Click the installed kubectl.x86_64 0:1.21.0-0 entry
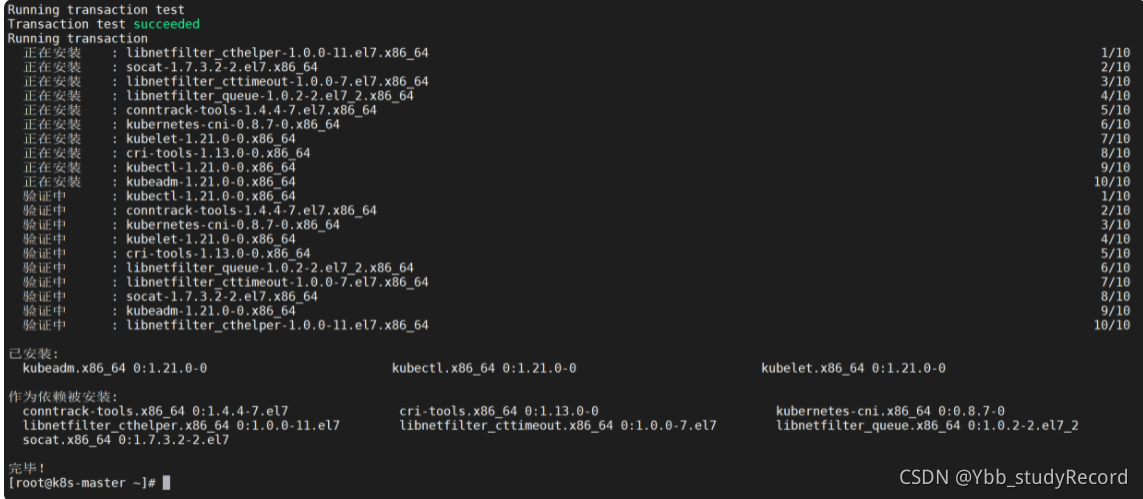 484,368
